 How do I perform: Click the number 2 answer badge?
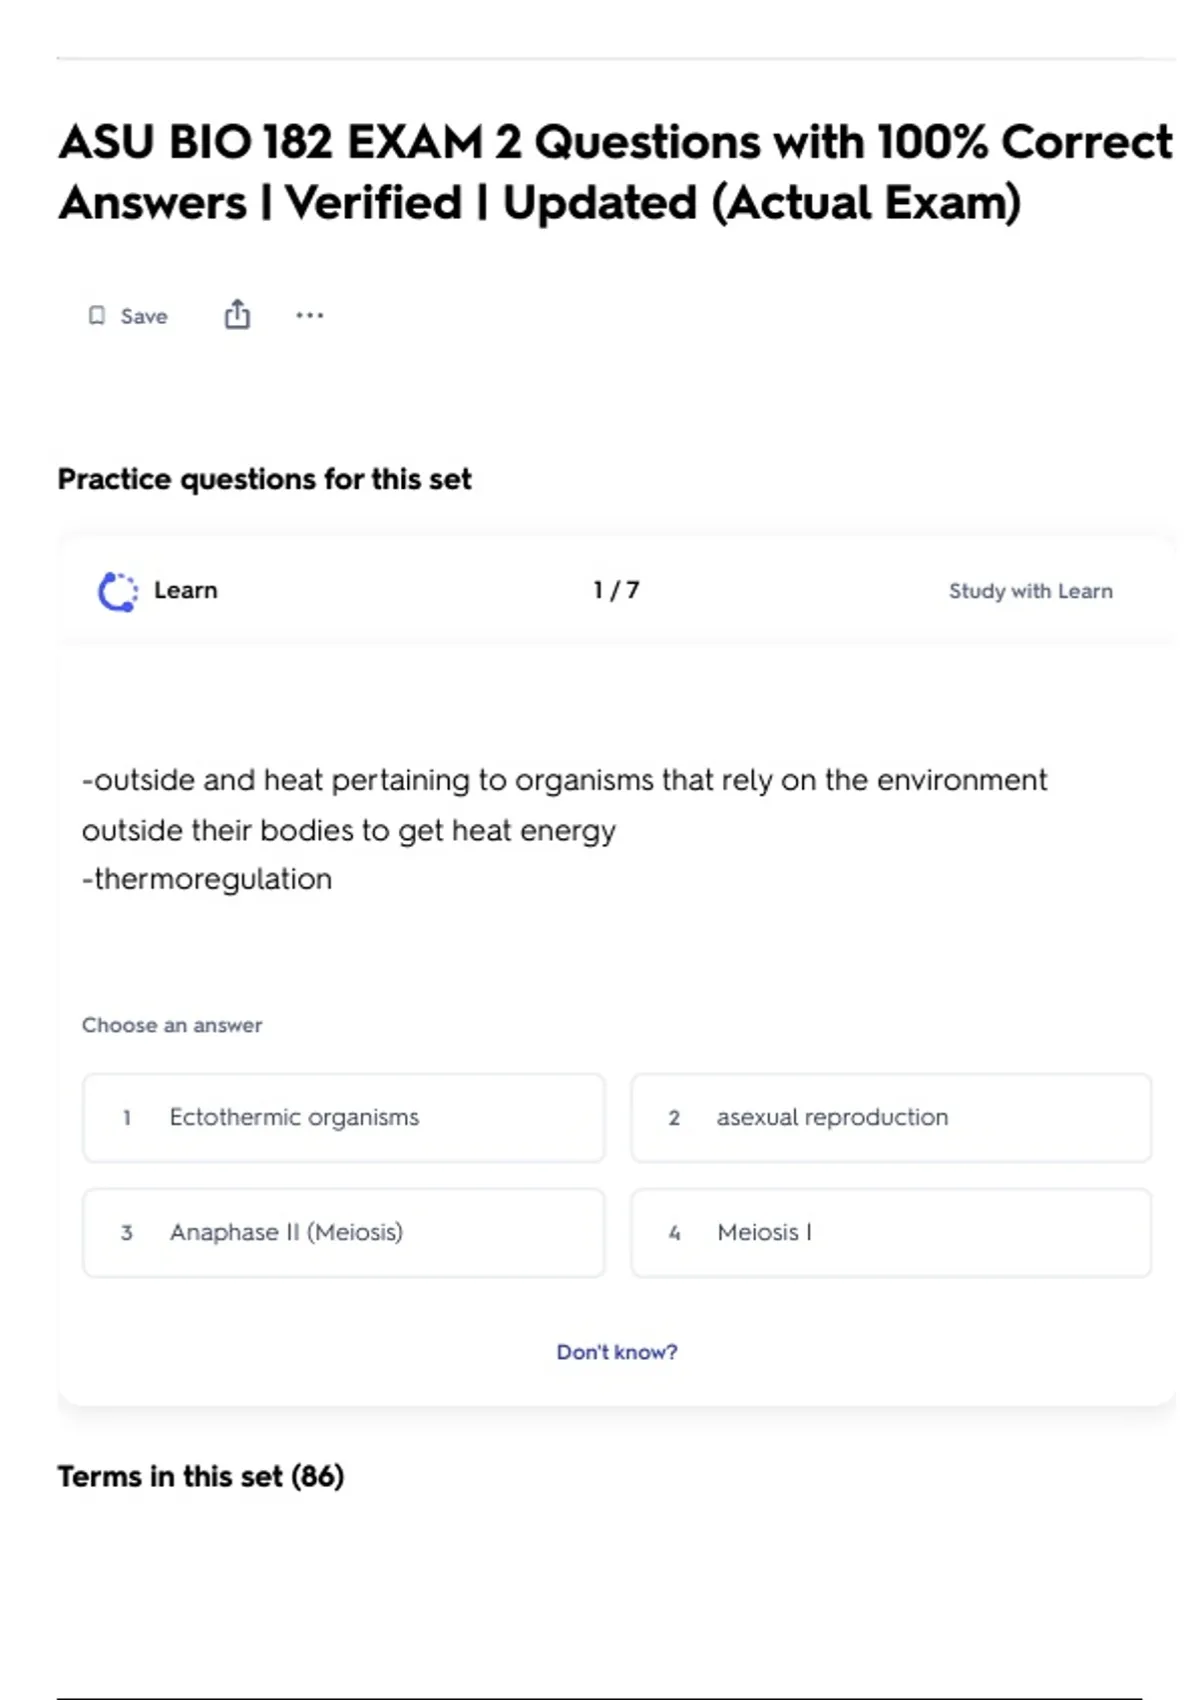pyautogui.click(x=674, y=1118)
